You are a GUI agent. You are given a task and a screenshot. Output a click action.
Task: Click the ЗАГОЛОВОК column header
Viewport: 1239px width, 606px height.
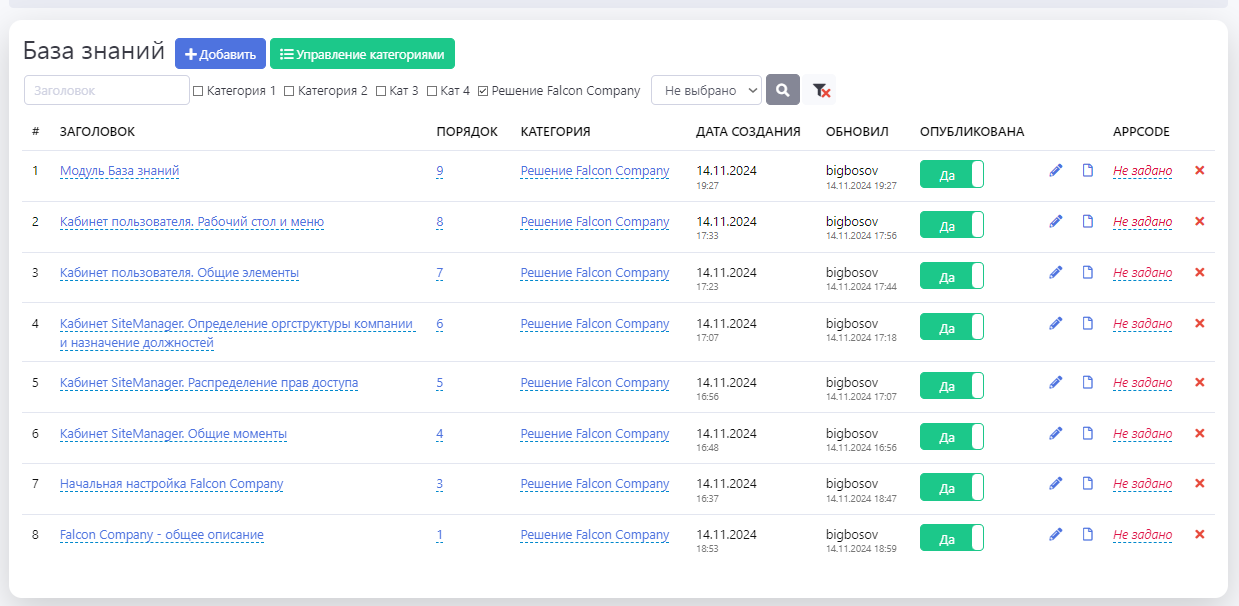tap(97, 132)
